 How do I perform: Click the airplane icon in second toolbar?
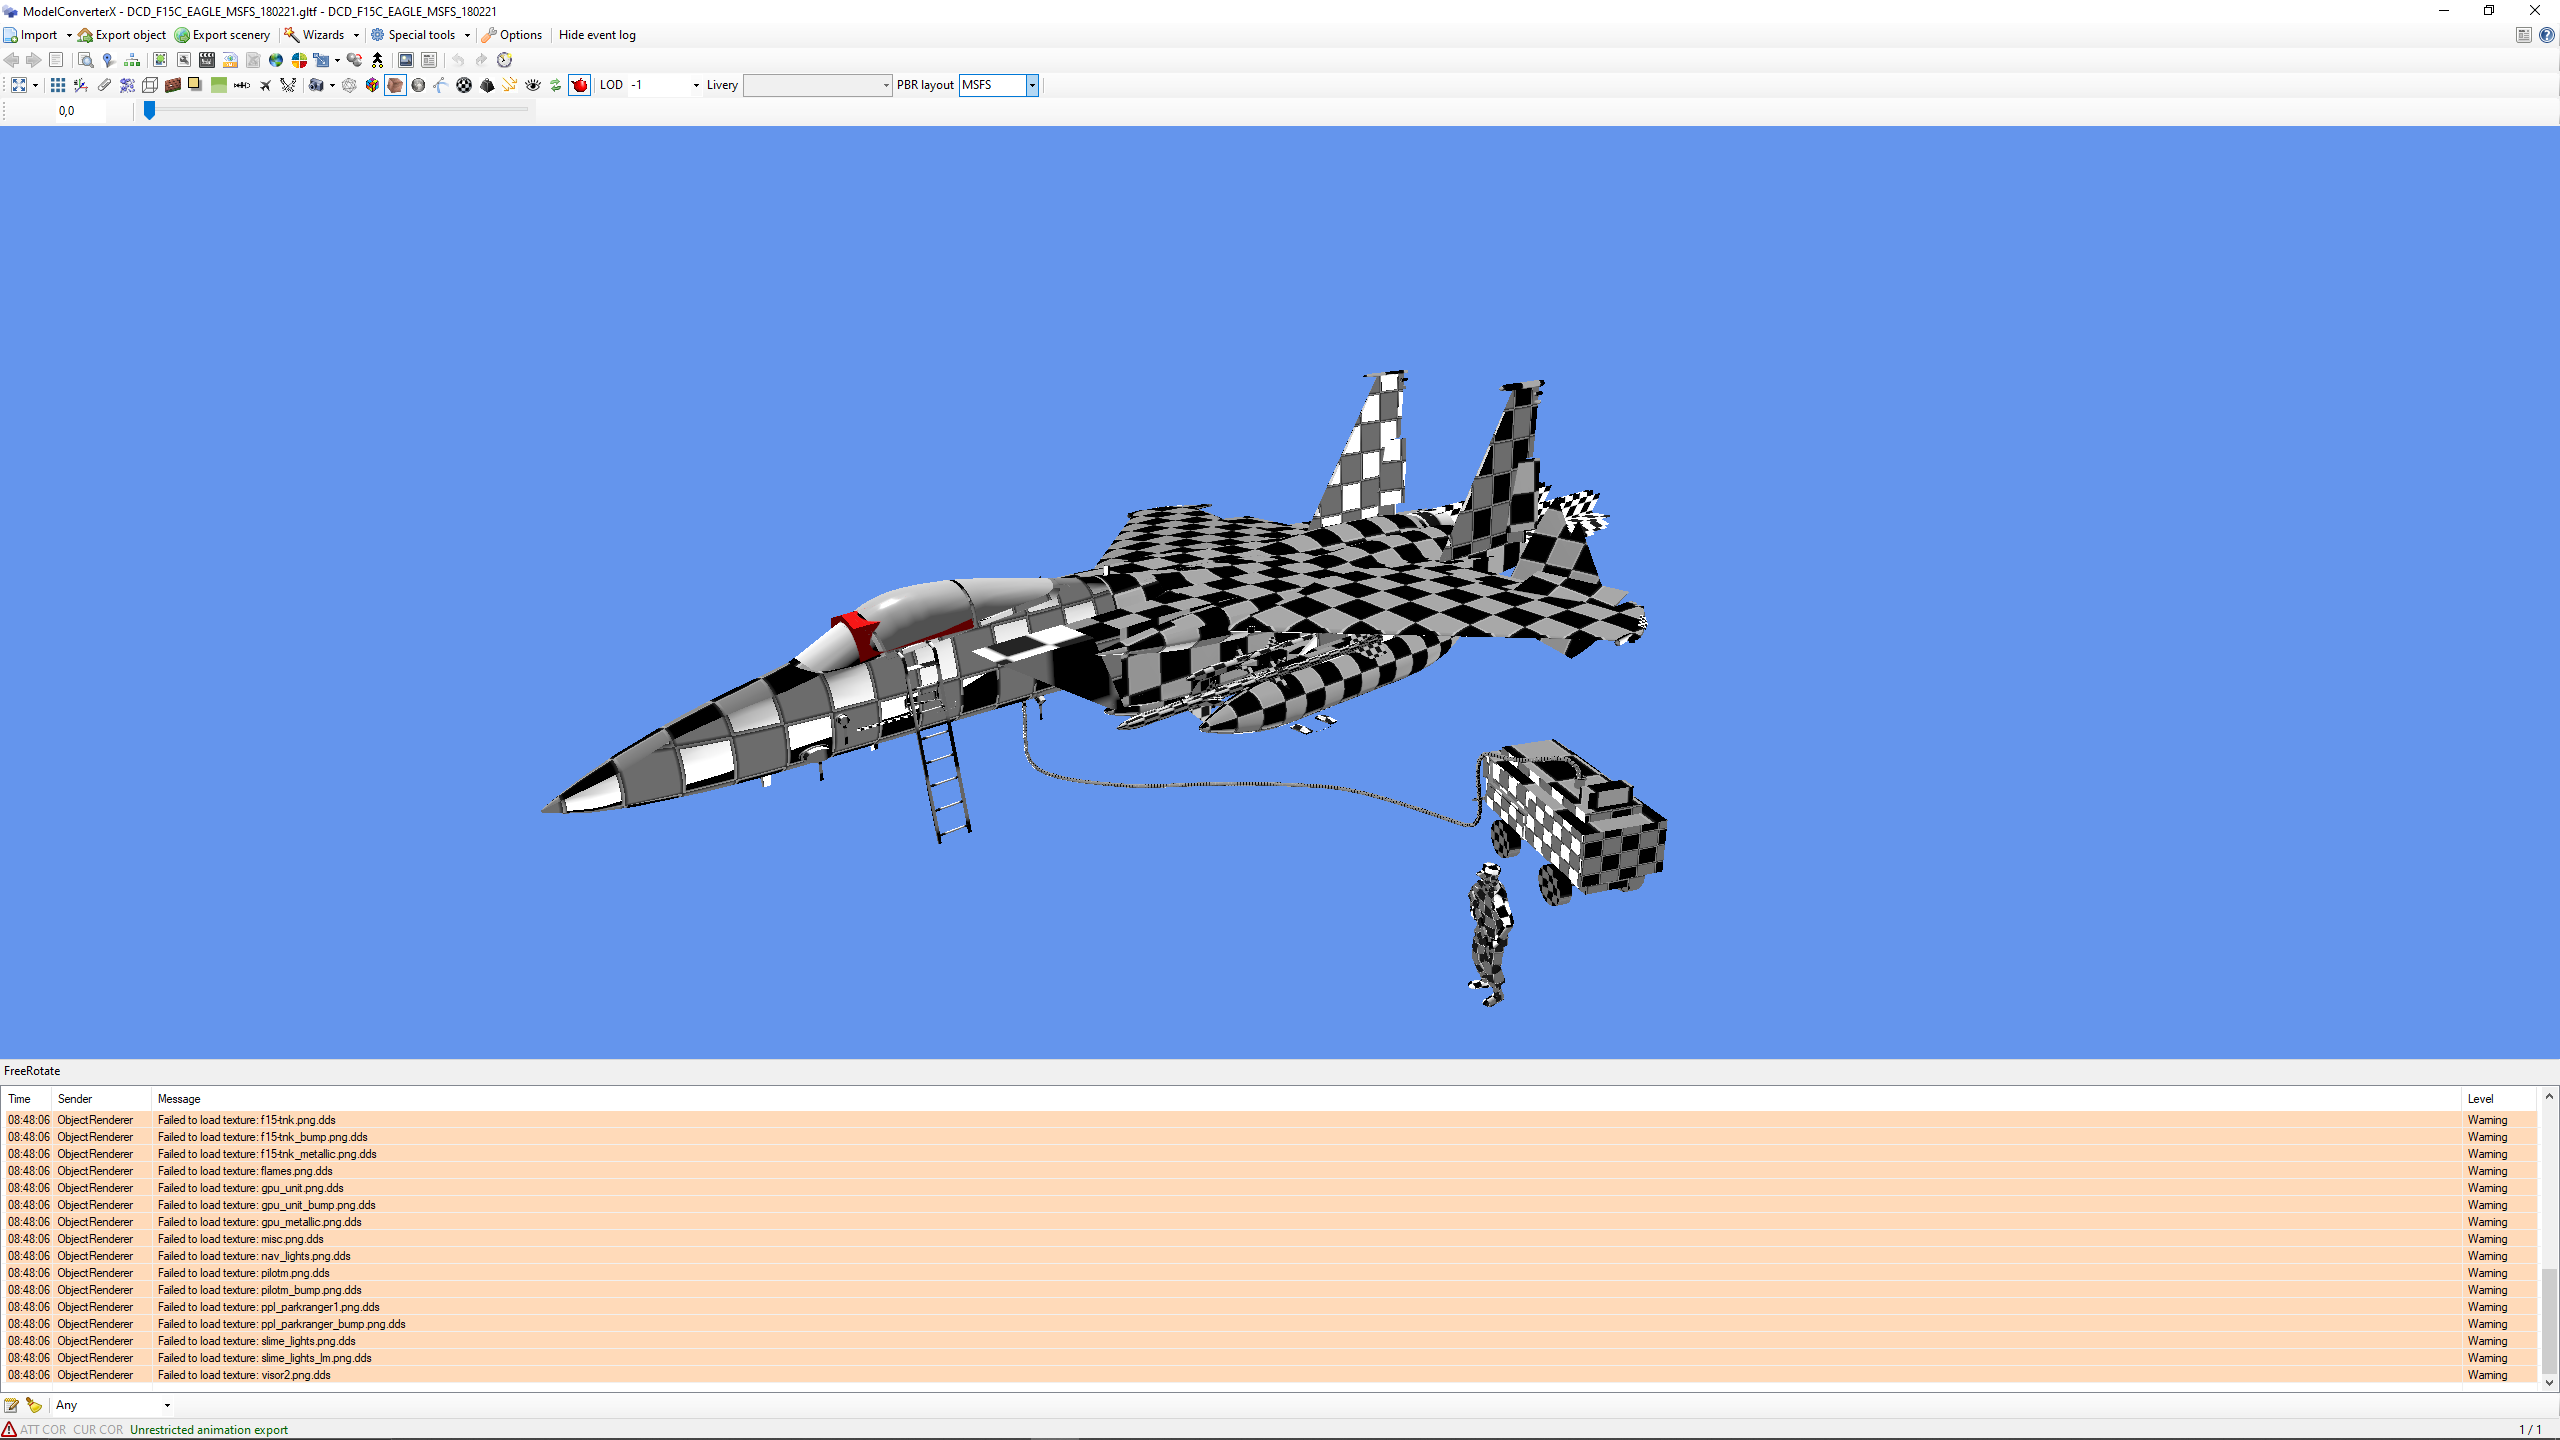pos(265,85)
